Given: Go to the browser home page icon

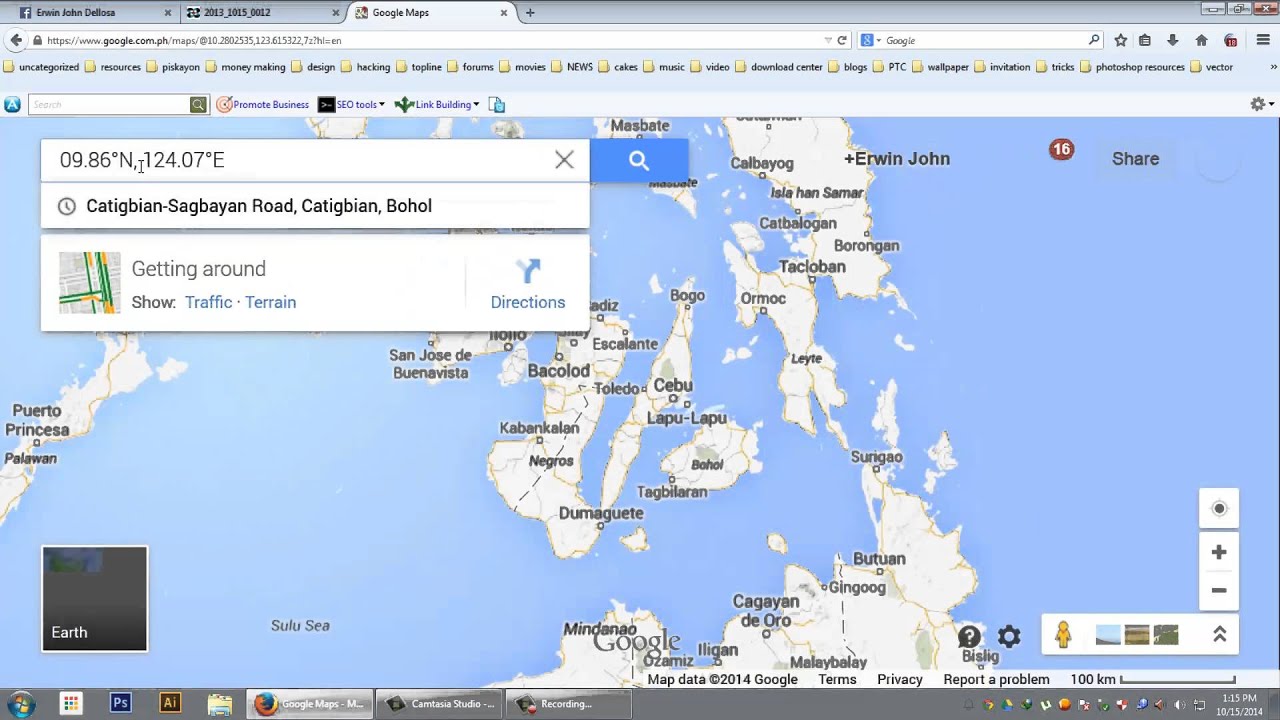Looking at the screenshot, I should point(1201,41).
